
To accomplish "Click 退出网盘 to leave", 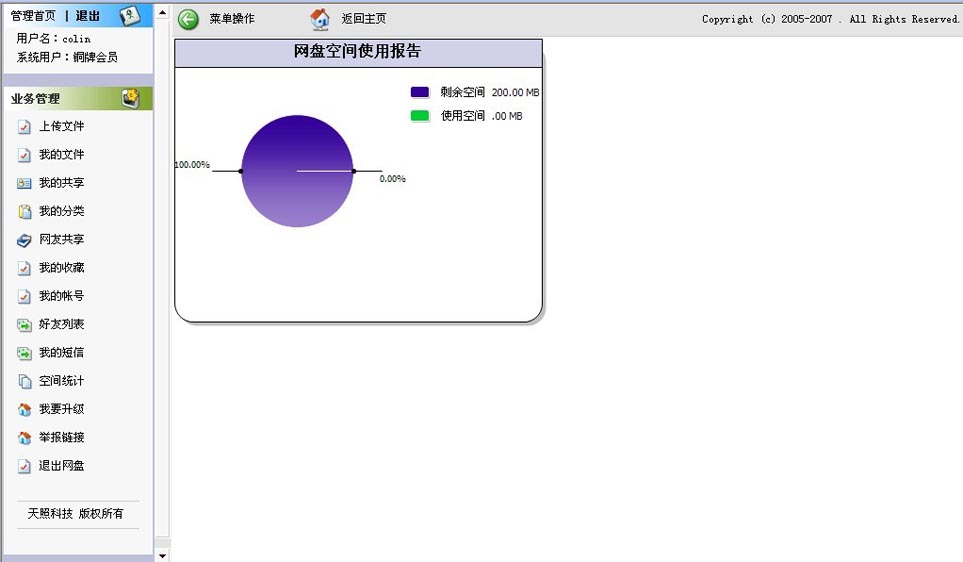I will click(61, 465).
